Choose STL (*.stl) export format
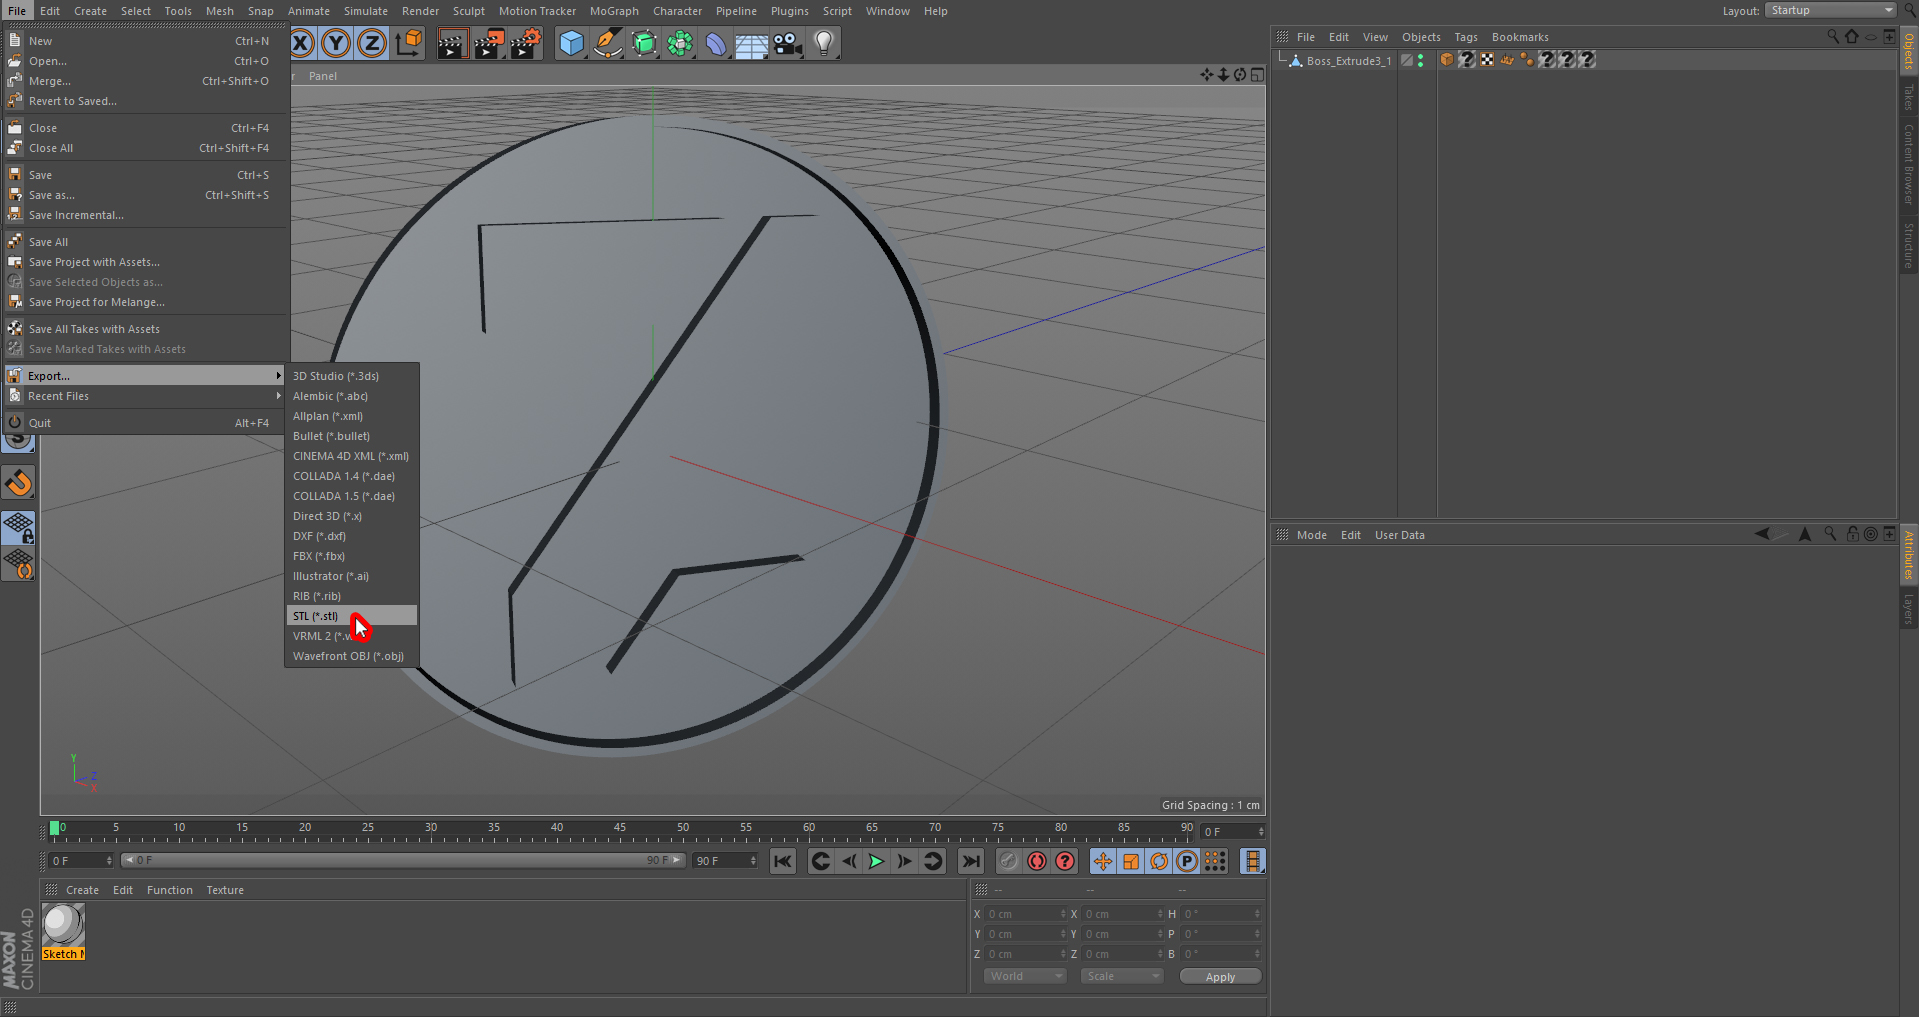The width and height of the screenshot is (1919, 1017). click(x=316, y=616)
